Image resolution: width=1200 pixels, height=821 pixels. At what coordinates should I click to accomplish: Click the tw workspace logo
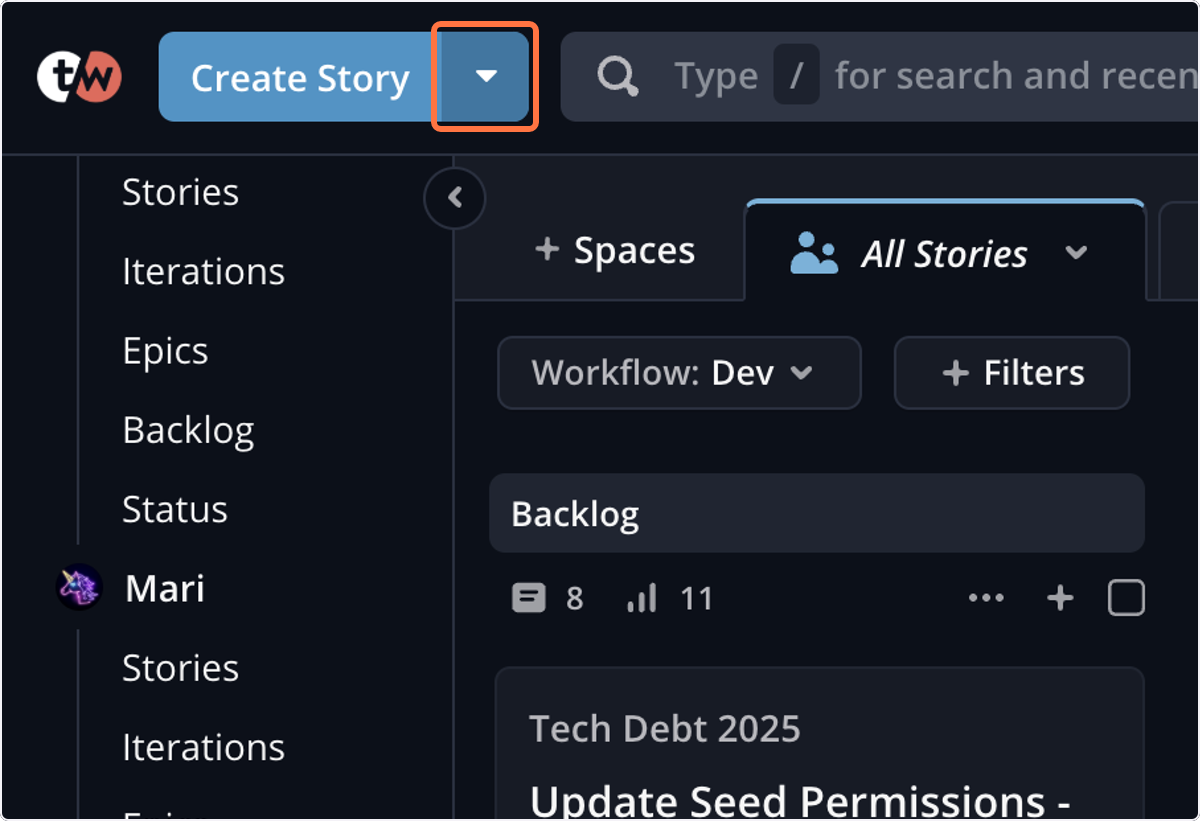[79, 77]
